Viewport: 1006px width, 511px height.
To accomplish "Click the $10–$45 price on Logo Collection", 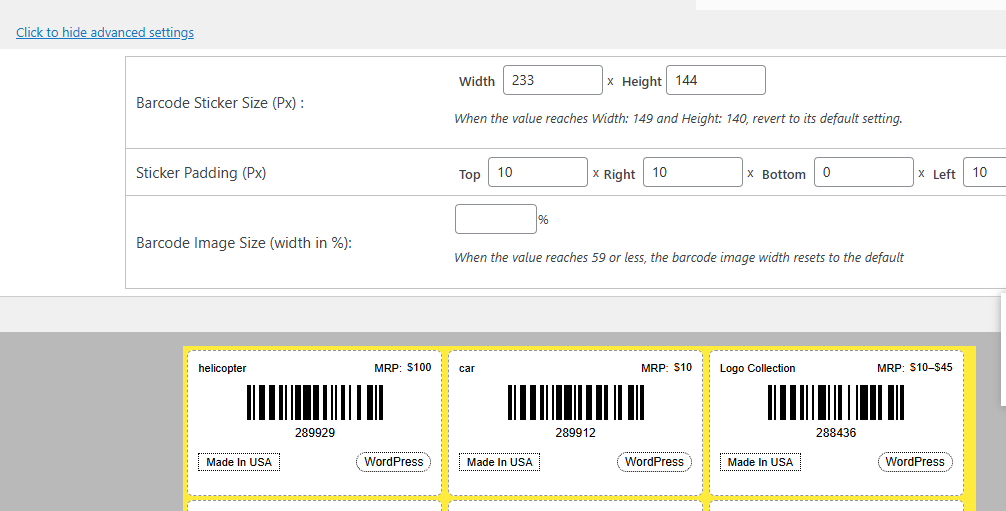I will [x=931, y=367].
